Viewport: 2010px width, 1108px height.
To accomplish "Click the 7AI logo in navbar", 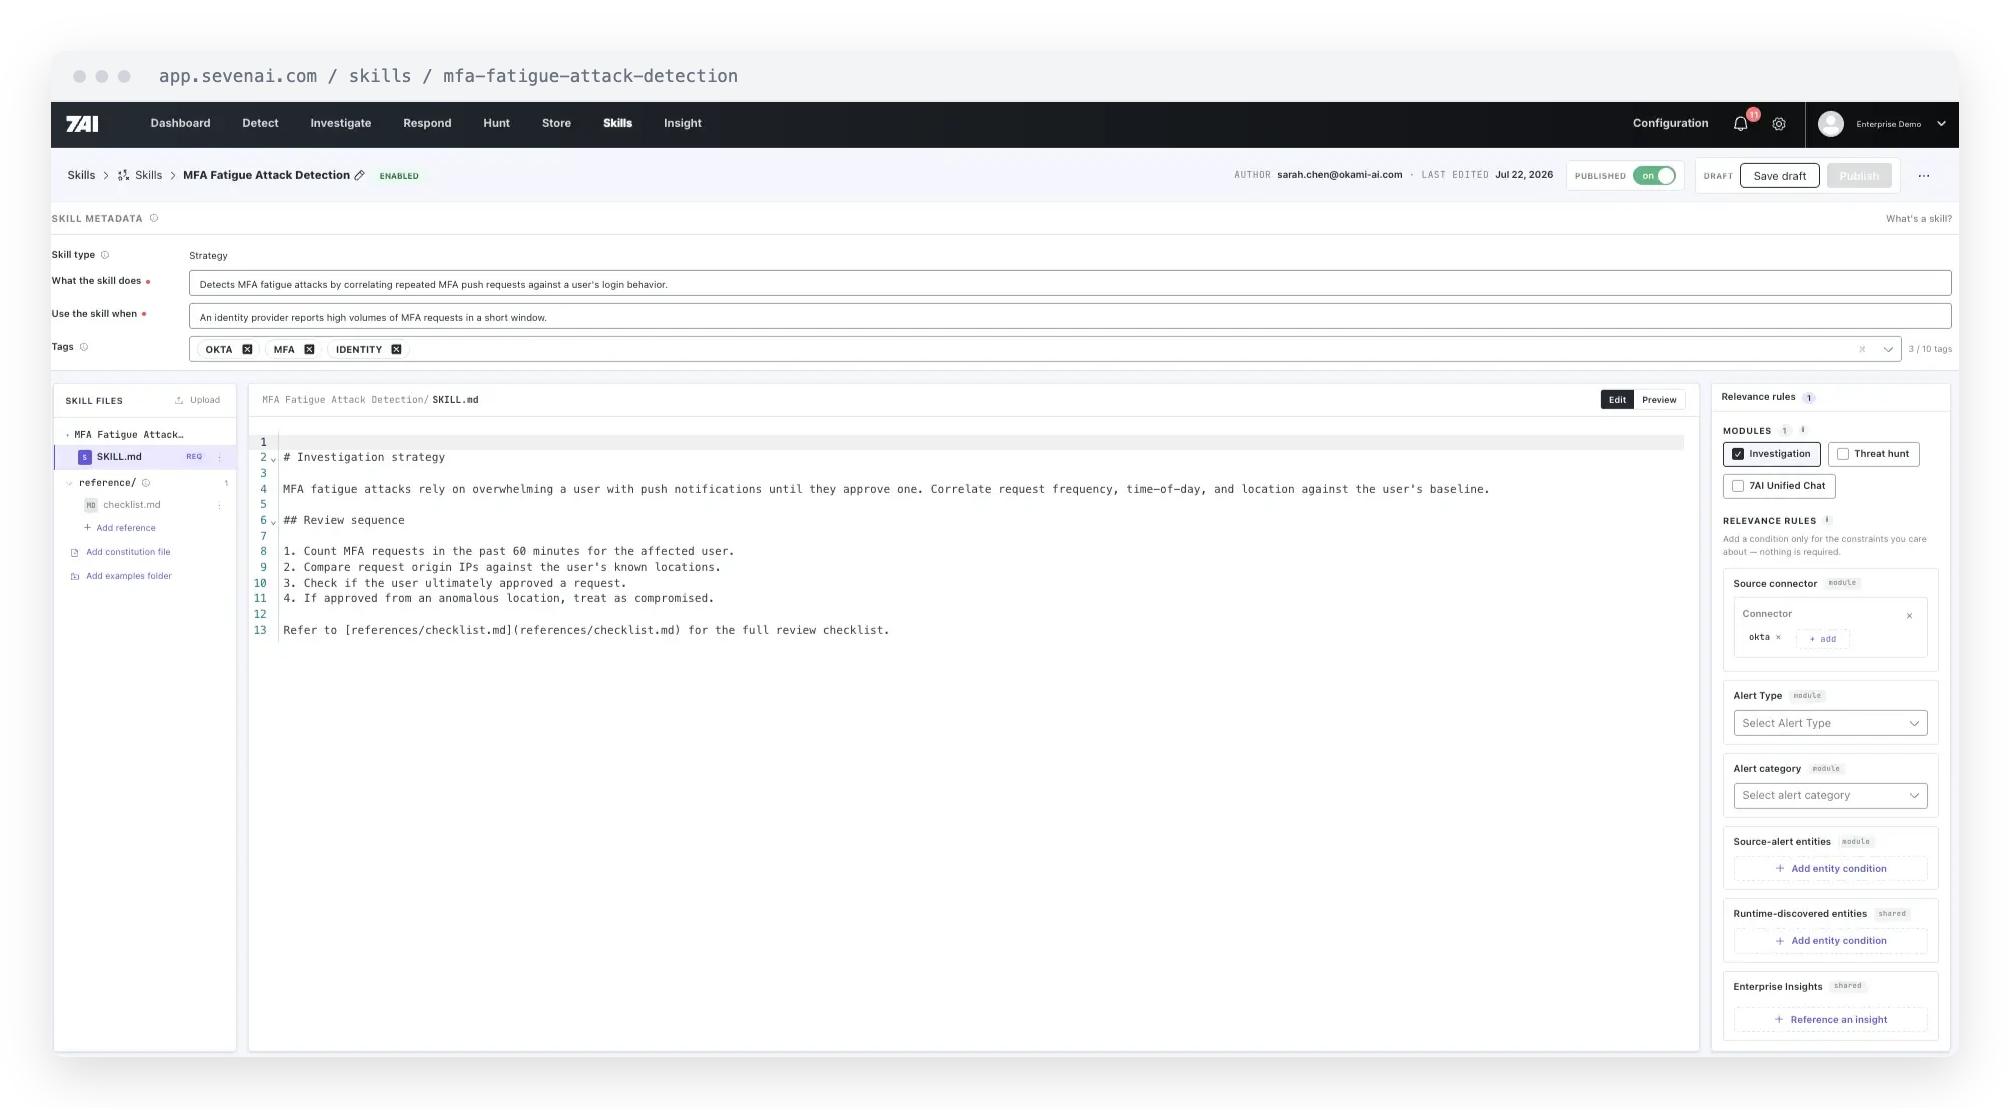I will pos(82,124).
